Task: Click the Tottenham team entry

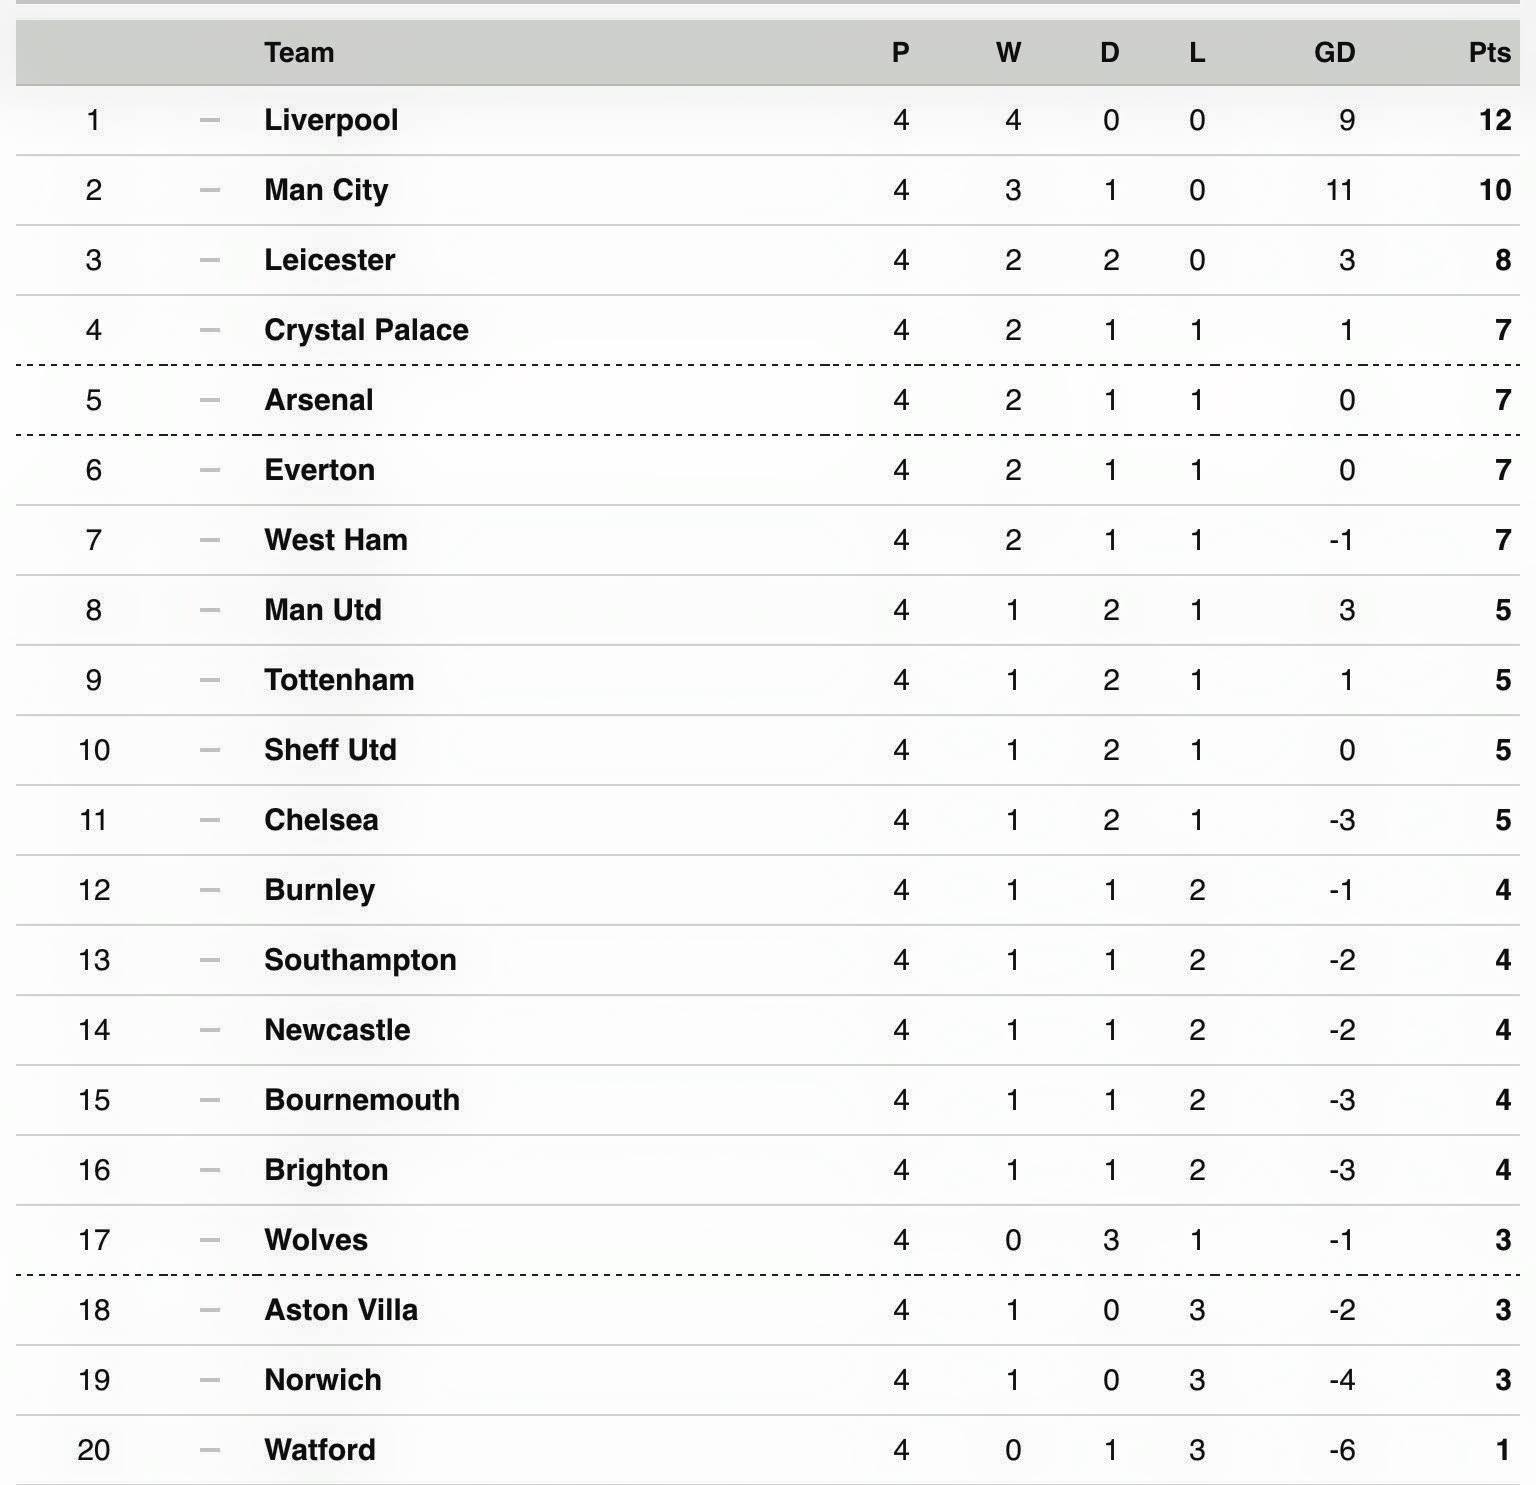Action: 339,680
